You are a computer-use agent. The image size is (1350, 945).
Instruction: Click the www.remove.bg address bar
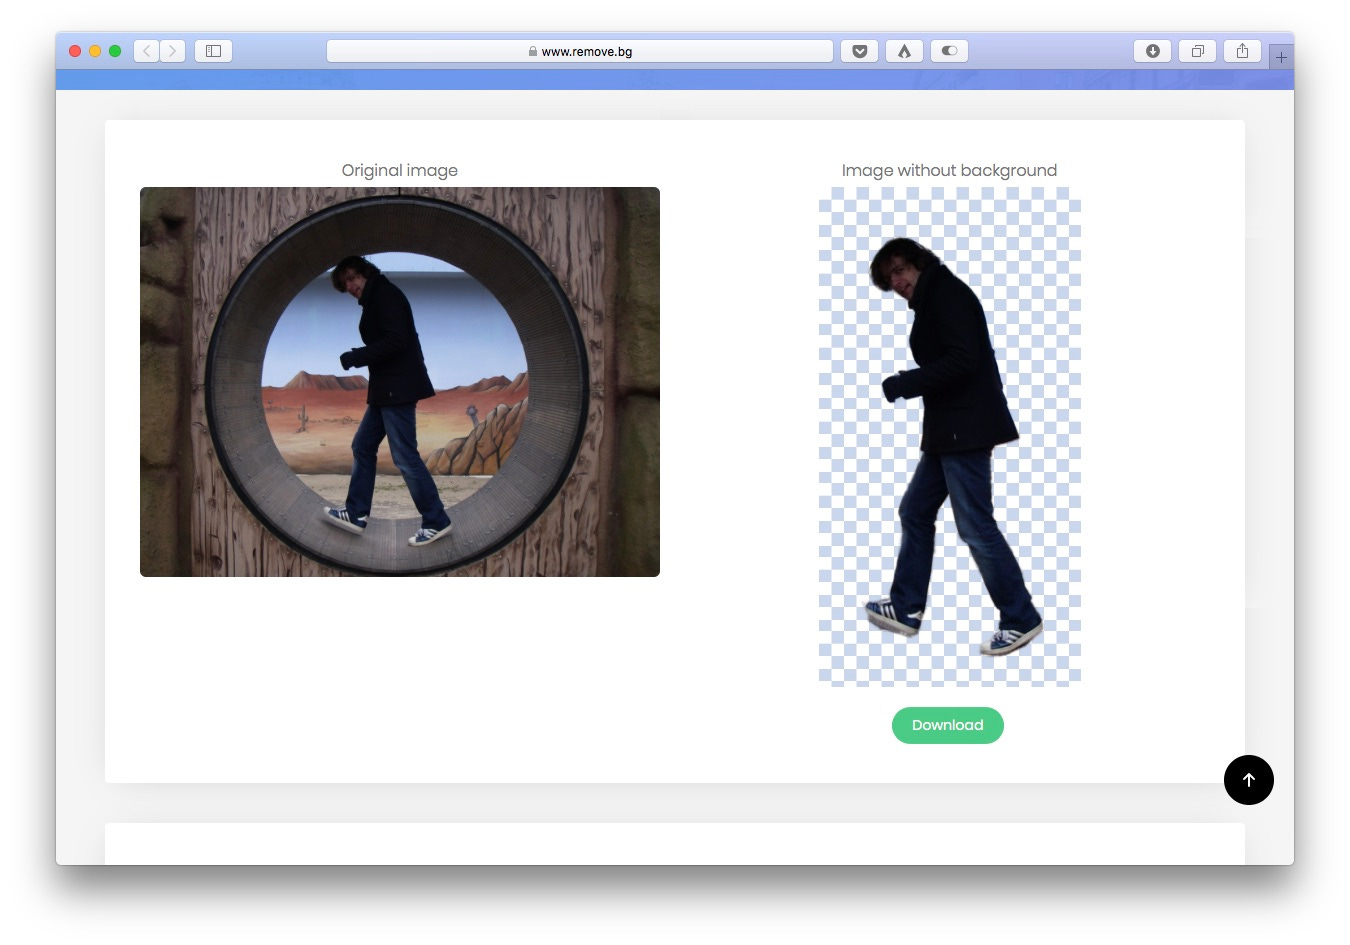coord(580,51)
